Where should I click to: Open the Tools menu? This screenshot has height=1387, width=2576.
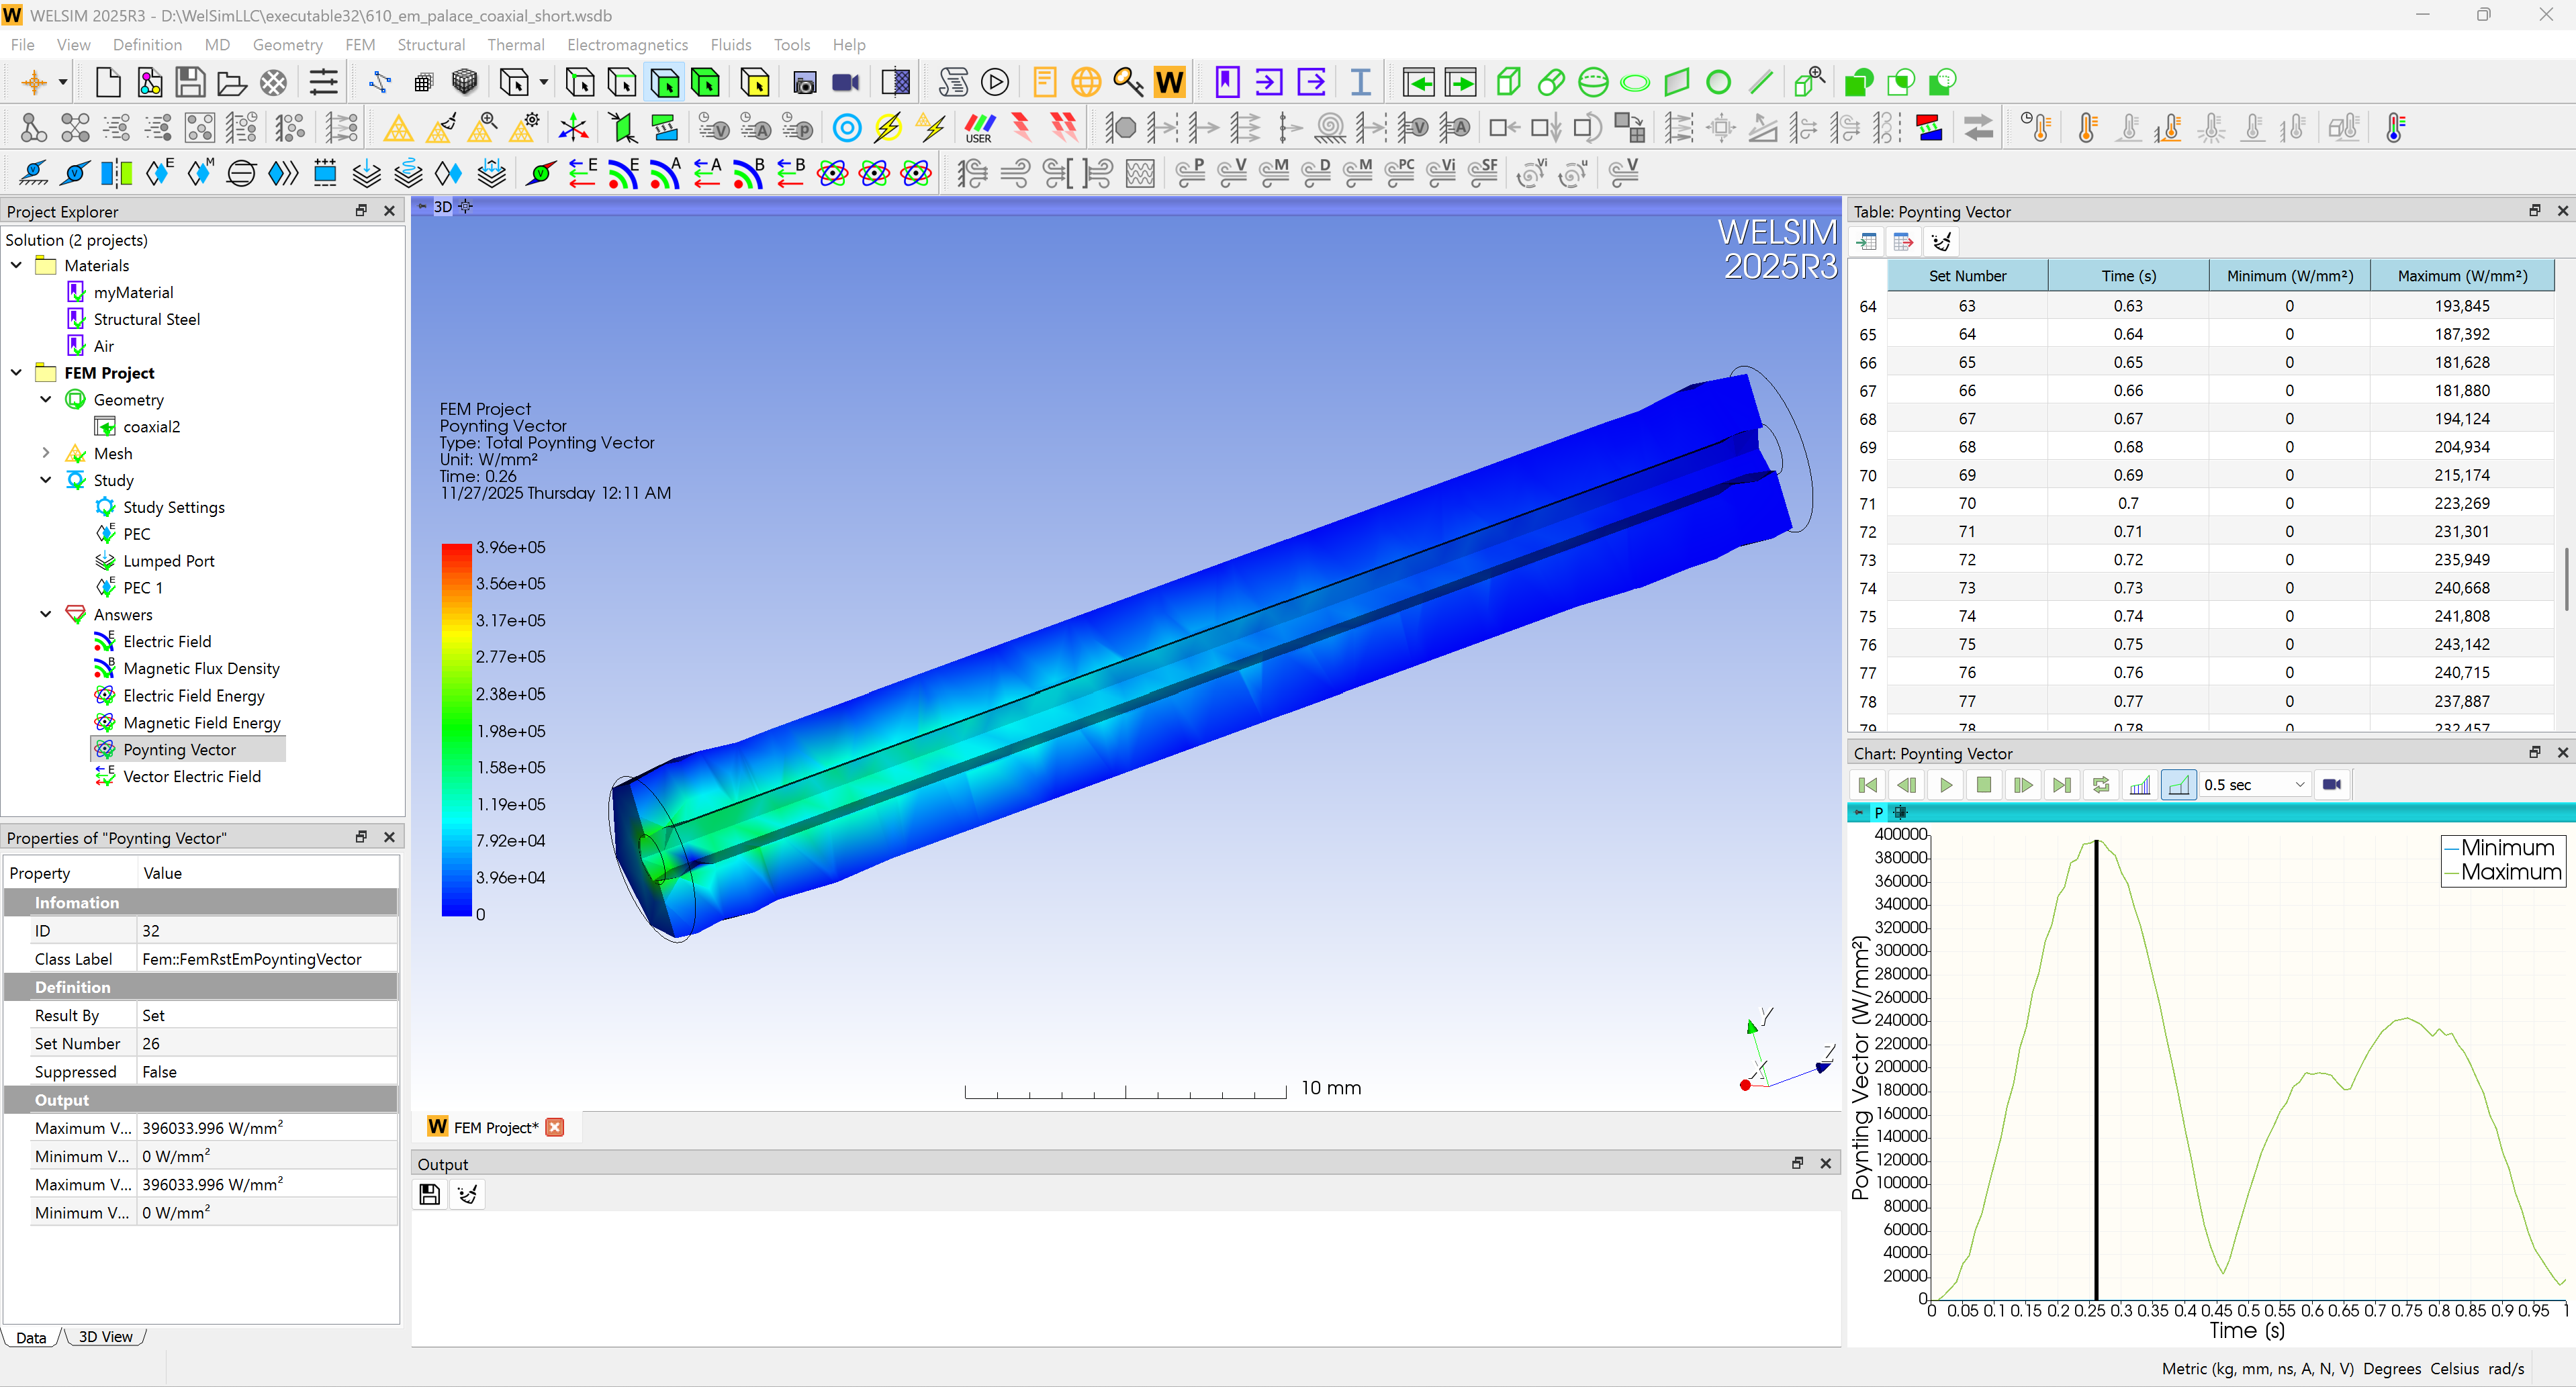(791, 45)
